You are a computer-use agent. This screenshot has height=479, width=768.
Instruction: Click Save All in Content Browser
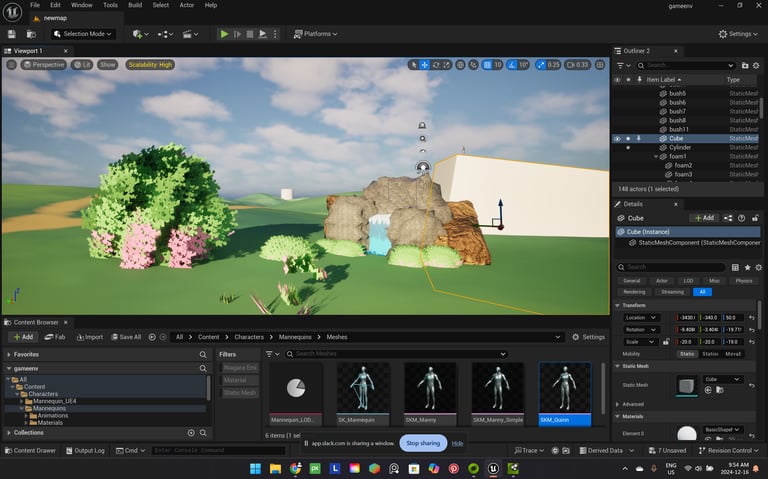coord(125,337)
